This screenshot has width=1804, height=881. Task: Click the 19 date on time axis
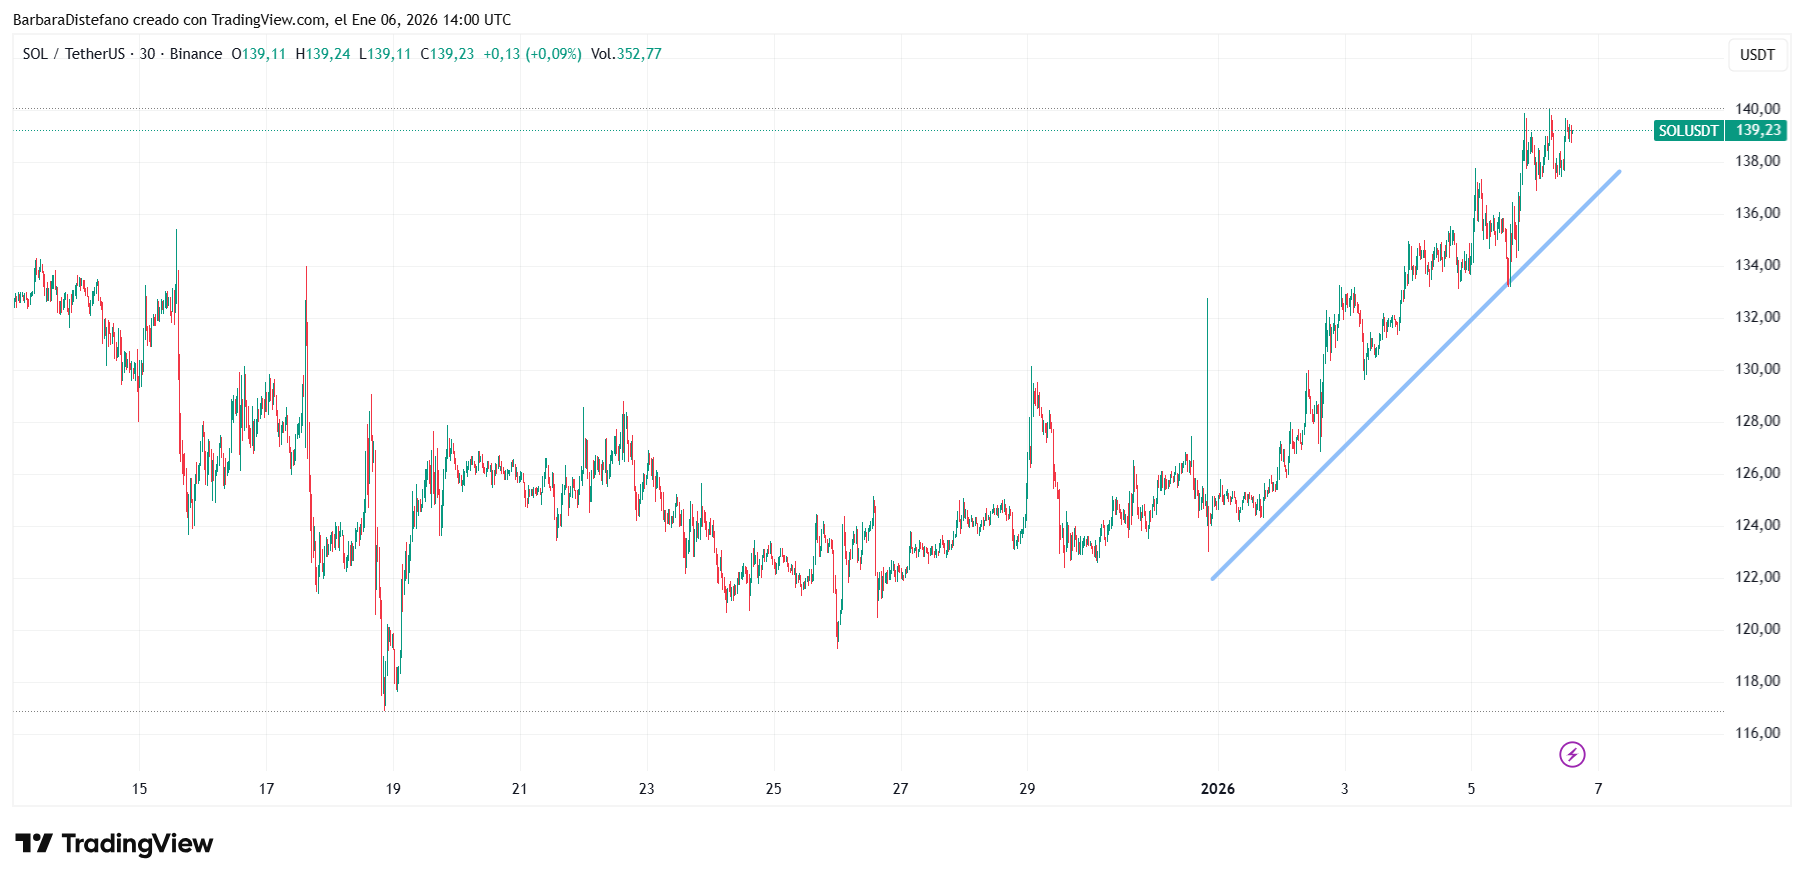click(393, 789)
